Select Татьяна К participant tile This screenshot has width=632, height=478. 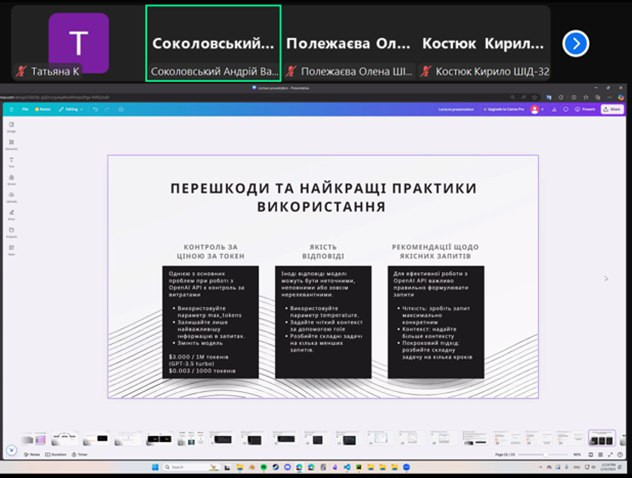tap(79, 44)
